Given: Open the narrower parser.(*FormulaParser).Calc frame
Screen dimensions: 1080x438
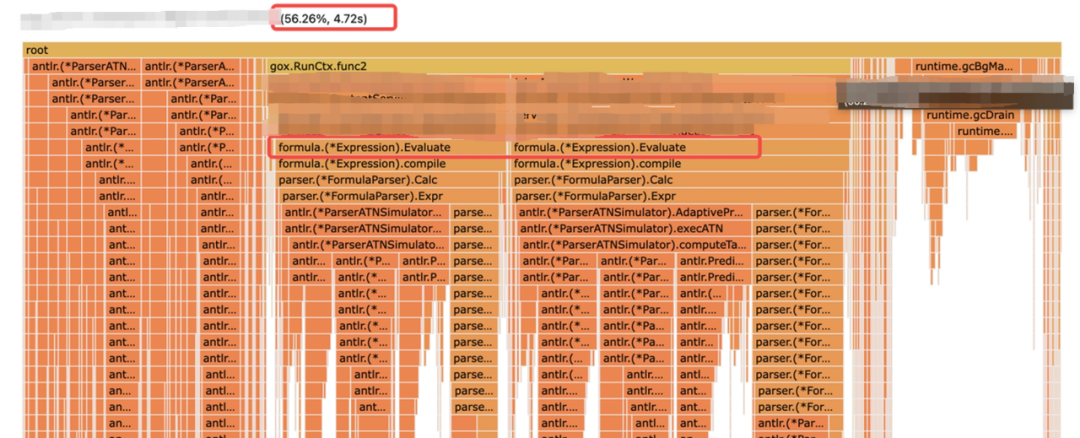Looking at the screenshot, I should [x=388, y=180].
